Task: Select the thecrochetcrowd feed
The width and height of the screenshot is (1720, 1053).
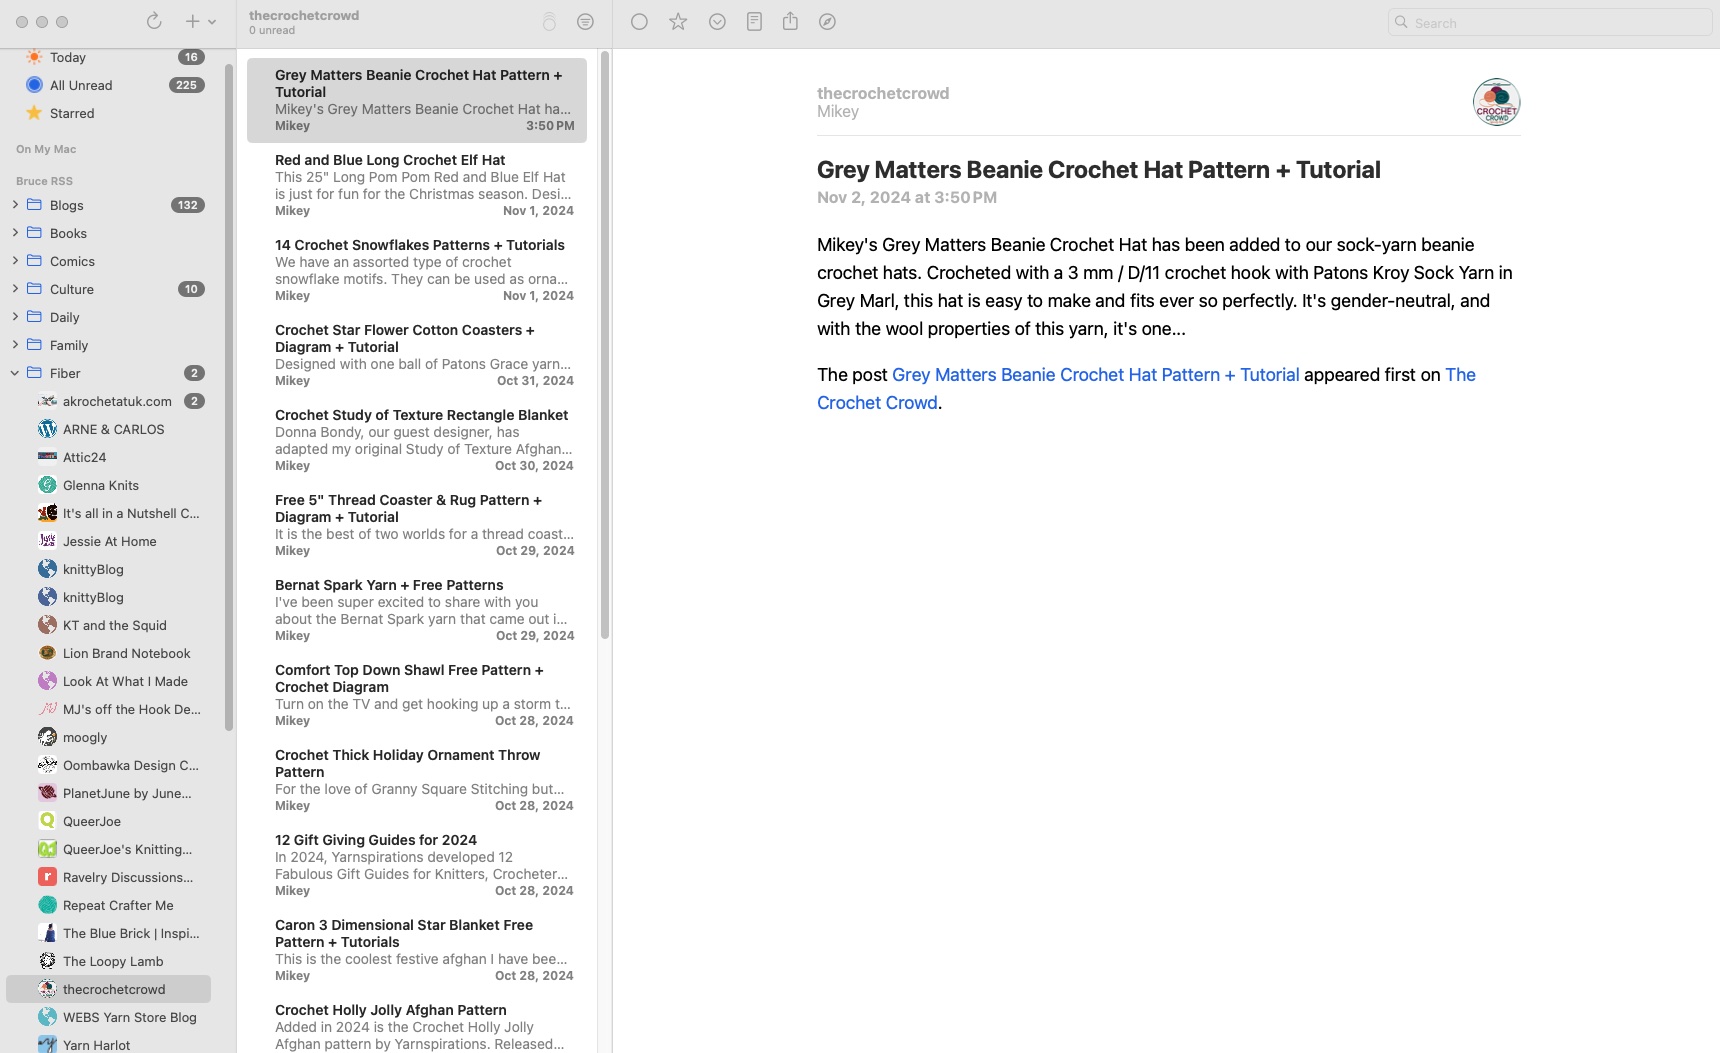Action: (108, 989)
